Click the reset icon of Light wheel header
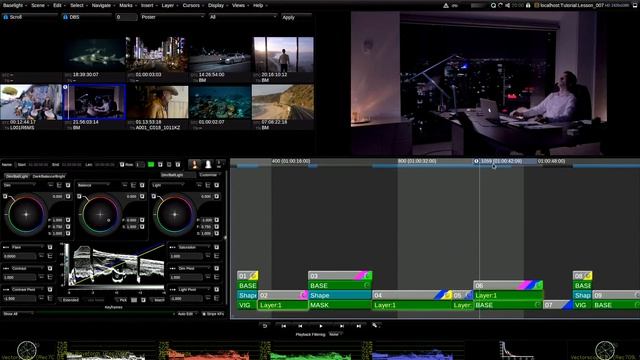This screenshot has height=360, width=640. 216,185
